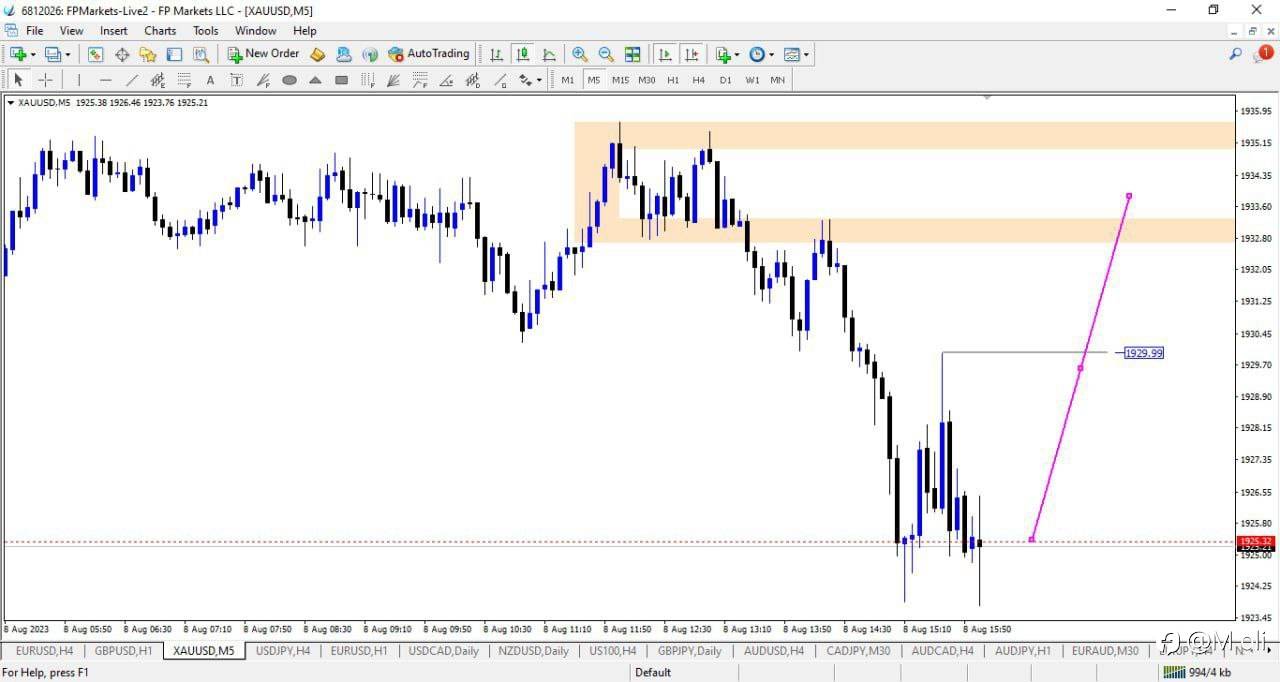The image size is (1280, 682).
Task: Select the 1929.99 price label line
Action: (1144, 353)
